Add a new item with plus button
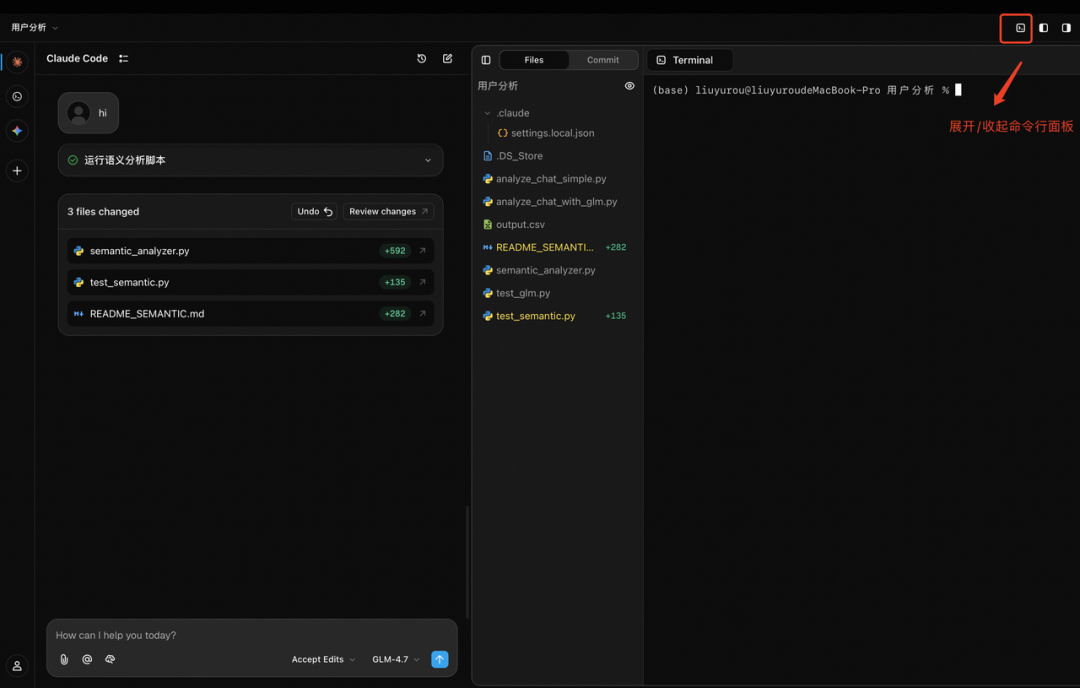Image resolution: width=1080 pixels, height=688 pixels. click(x=17, y=171)
